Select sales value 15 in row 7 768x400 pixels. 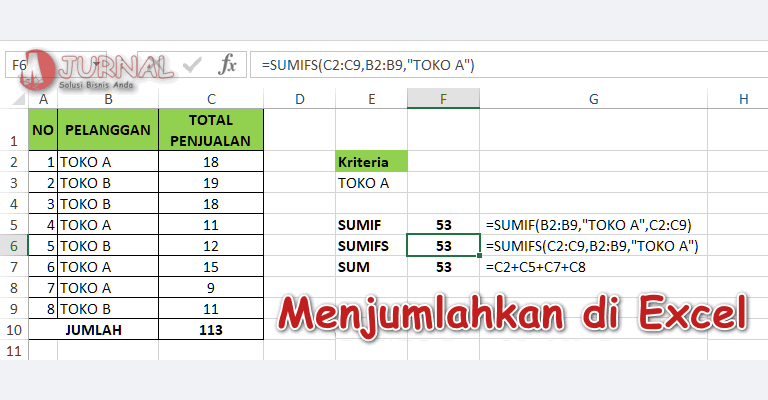click(211, 267)
